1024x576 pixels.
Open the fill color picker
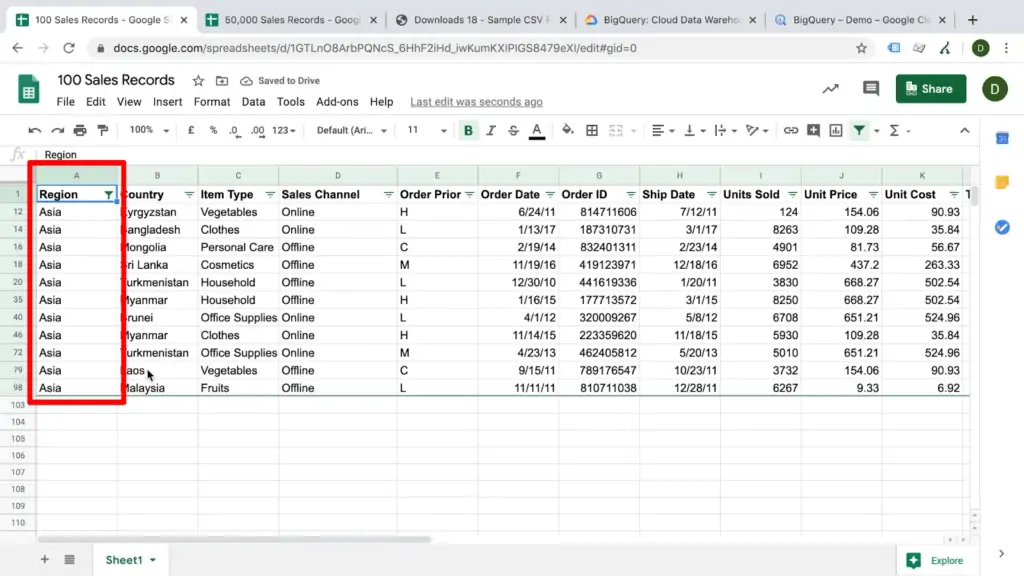(565, 130)
